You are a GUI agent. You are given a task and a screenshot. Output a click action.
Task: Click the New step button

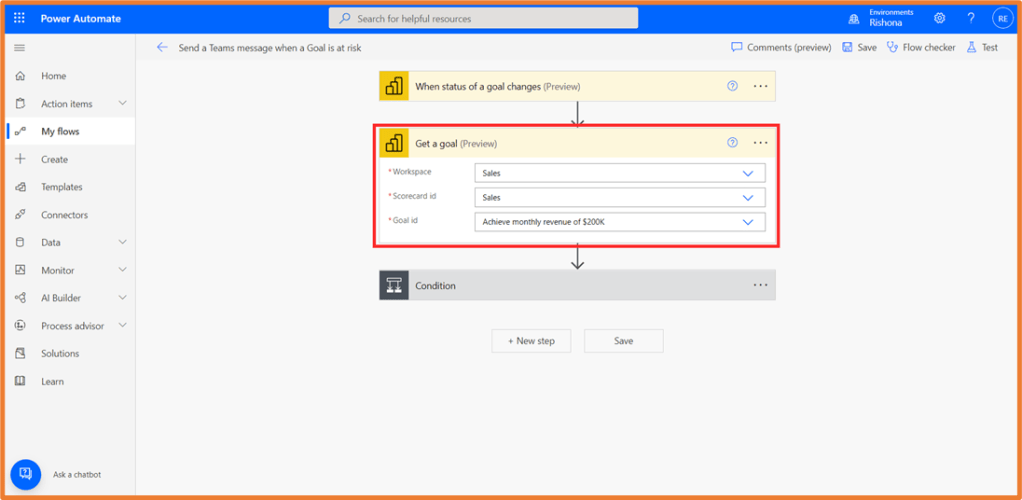[x=530, y=341]
